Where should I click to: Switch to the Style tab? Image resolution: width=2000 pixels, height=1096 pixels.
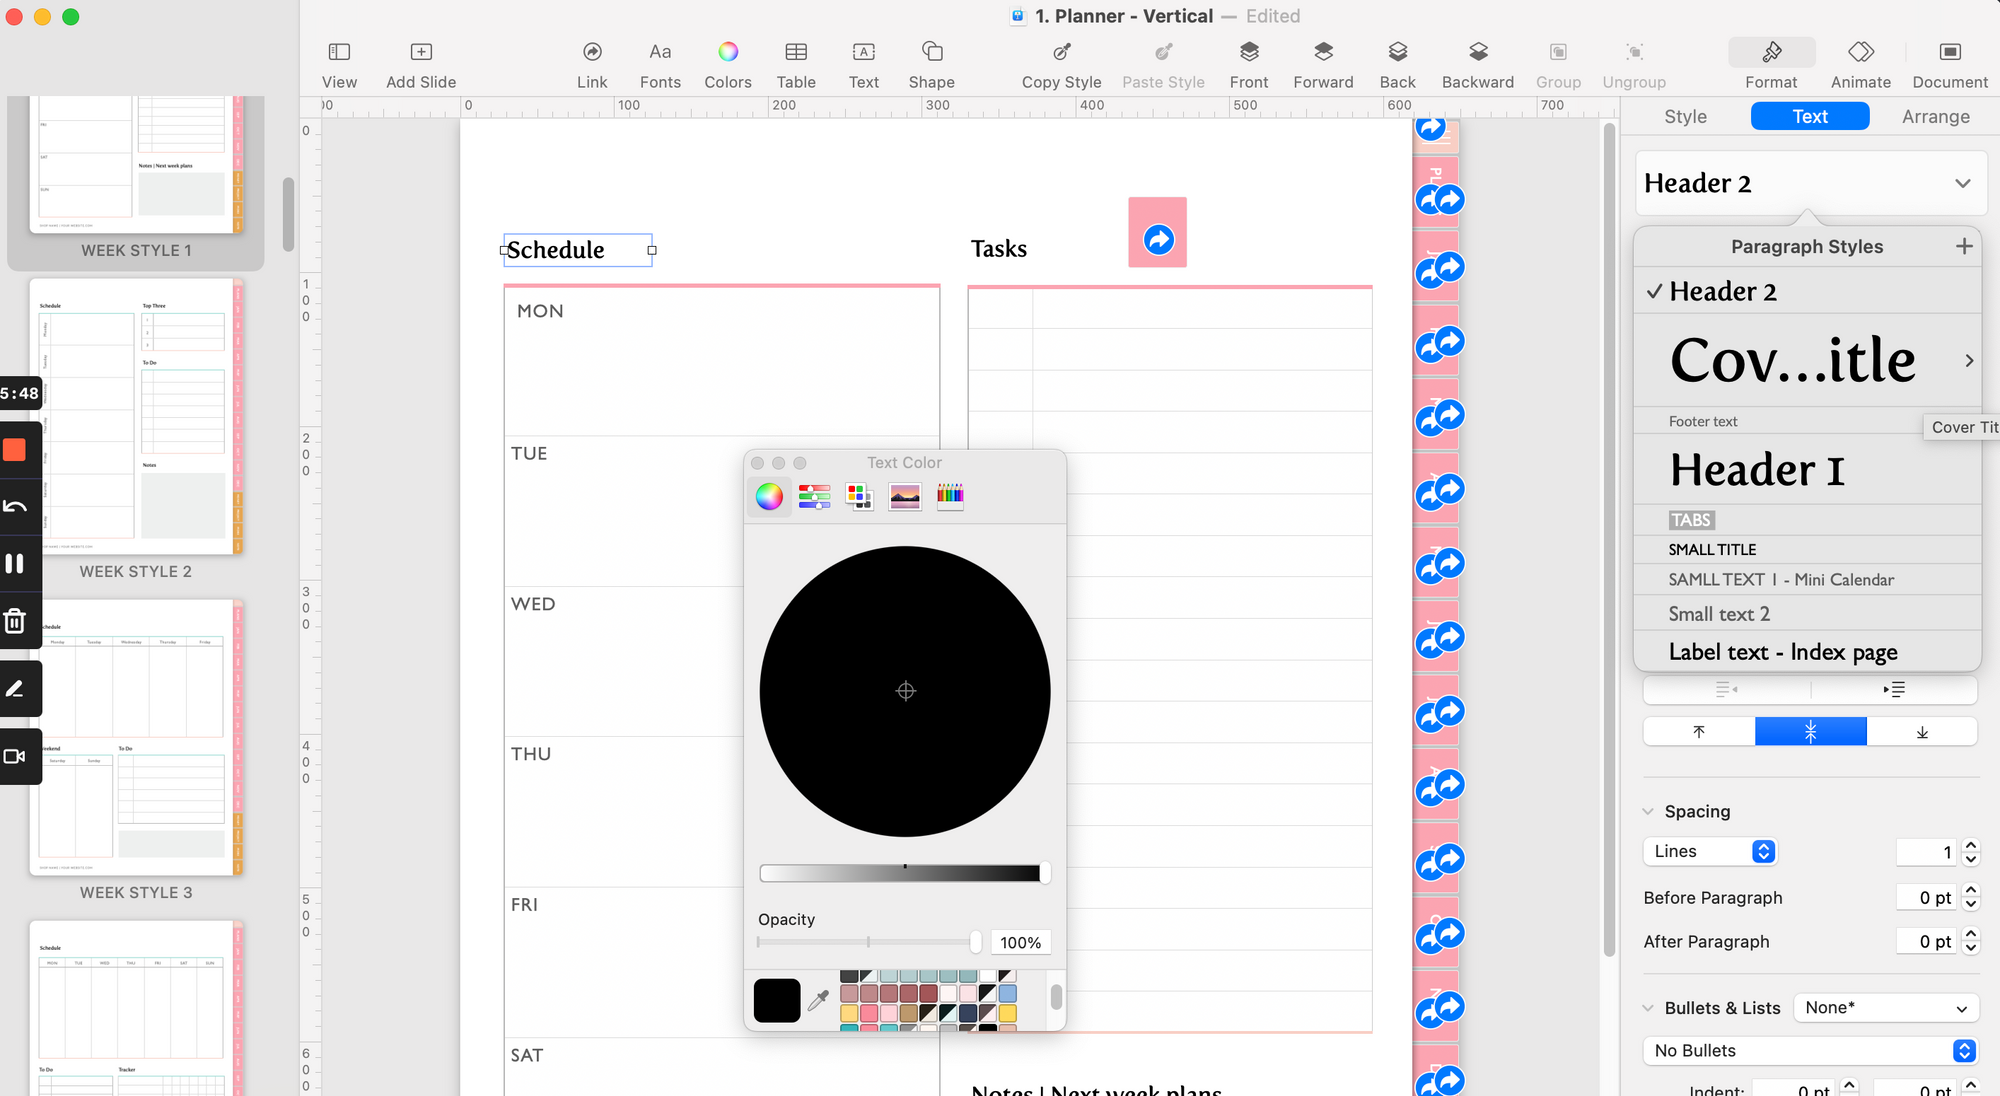(1684, 116)
